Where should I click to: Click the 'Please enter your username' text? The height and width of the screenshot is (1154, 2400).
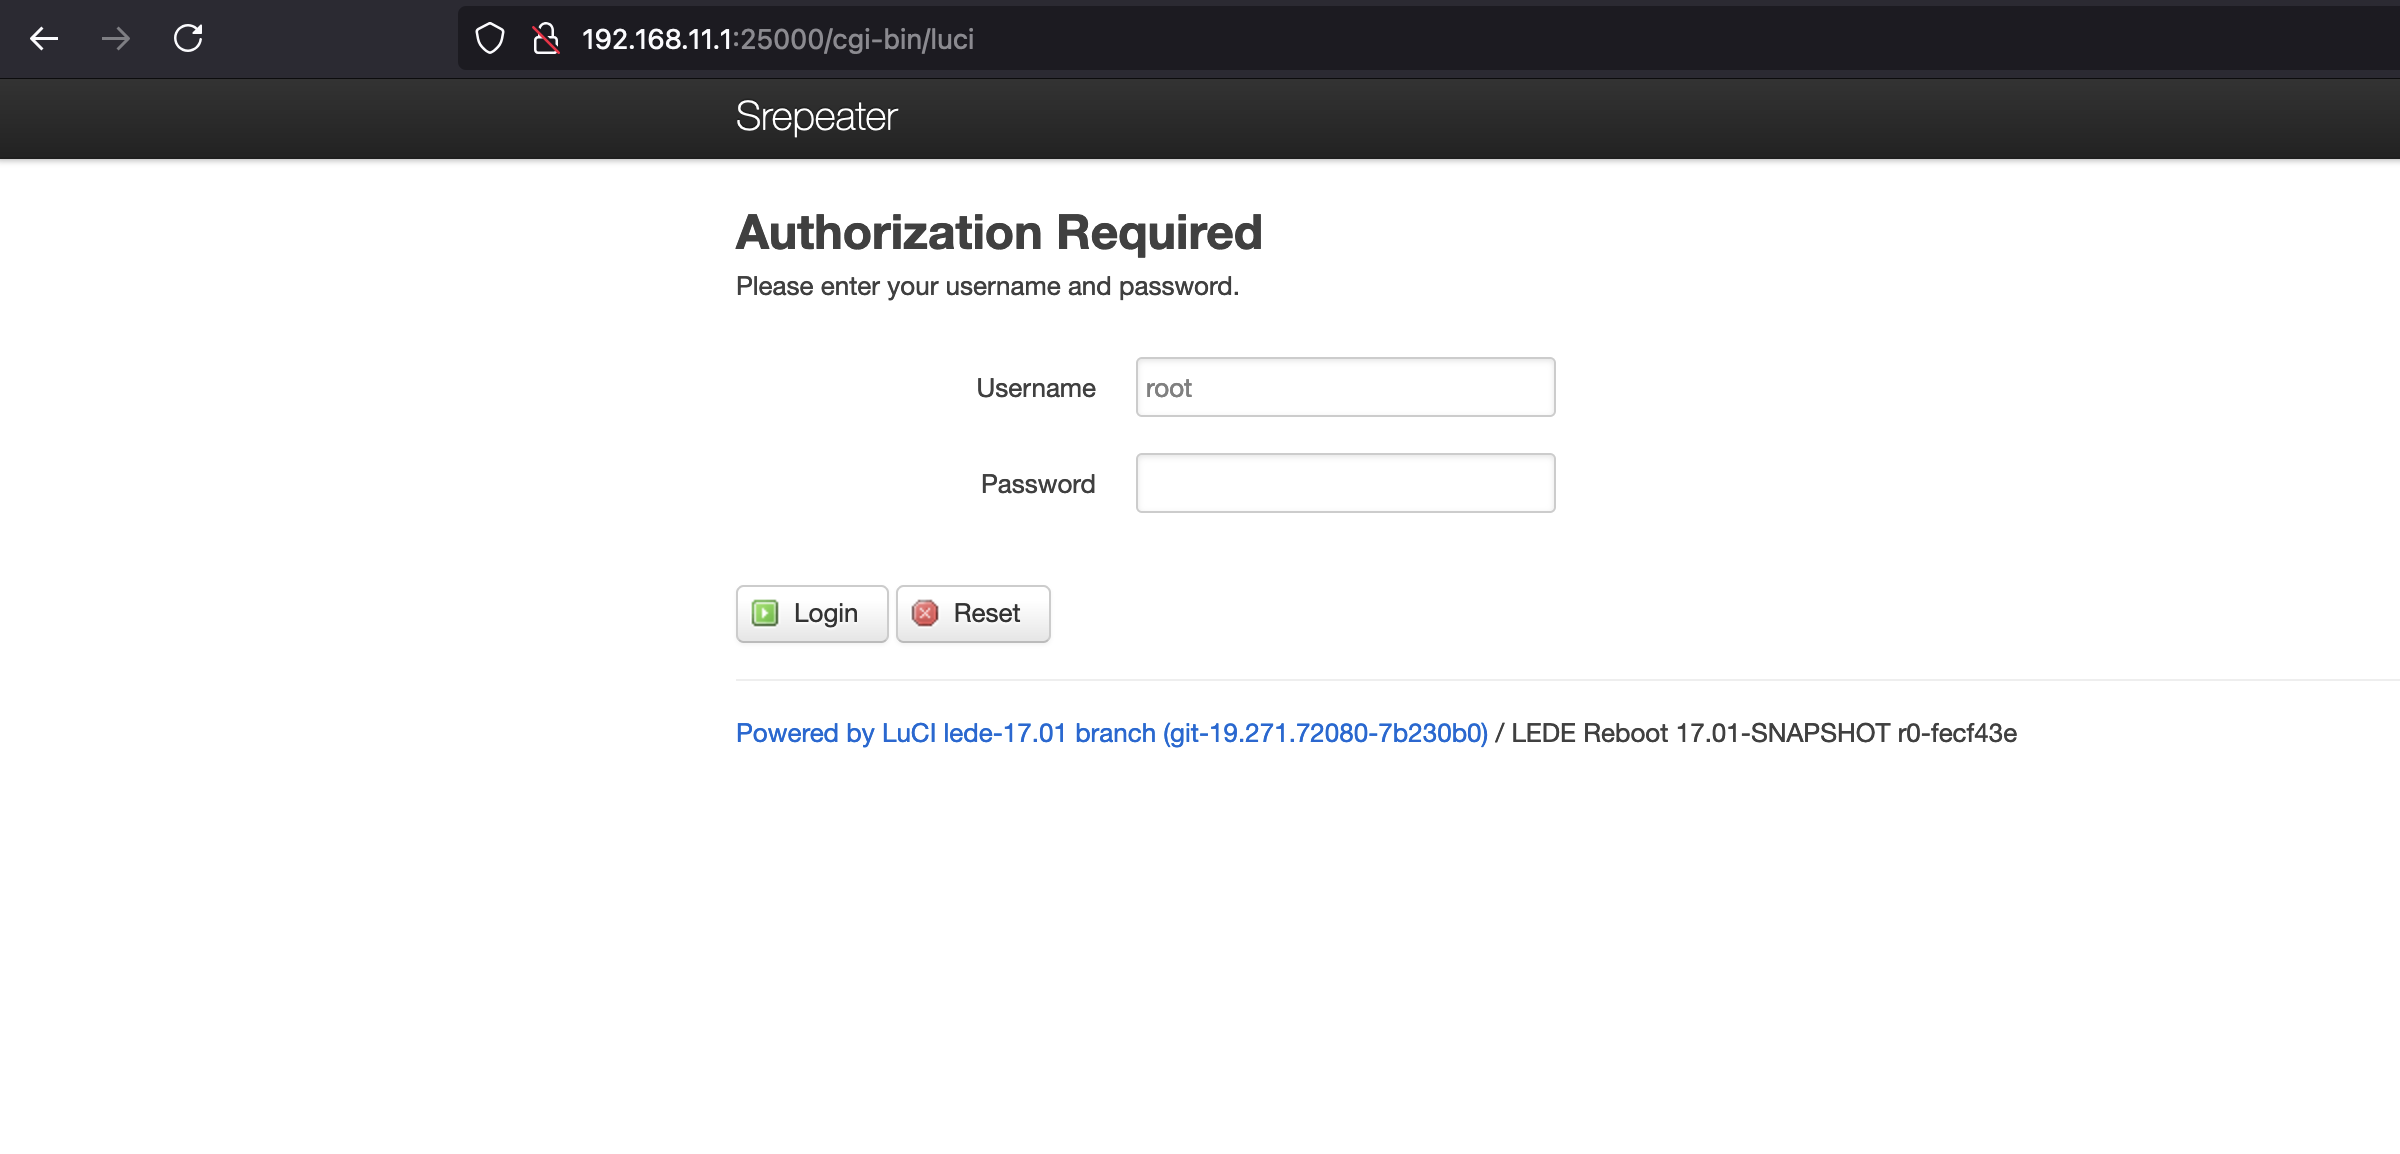tap(987, 287)
